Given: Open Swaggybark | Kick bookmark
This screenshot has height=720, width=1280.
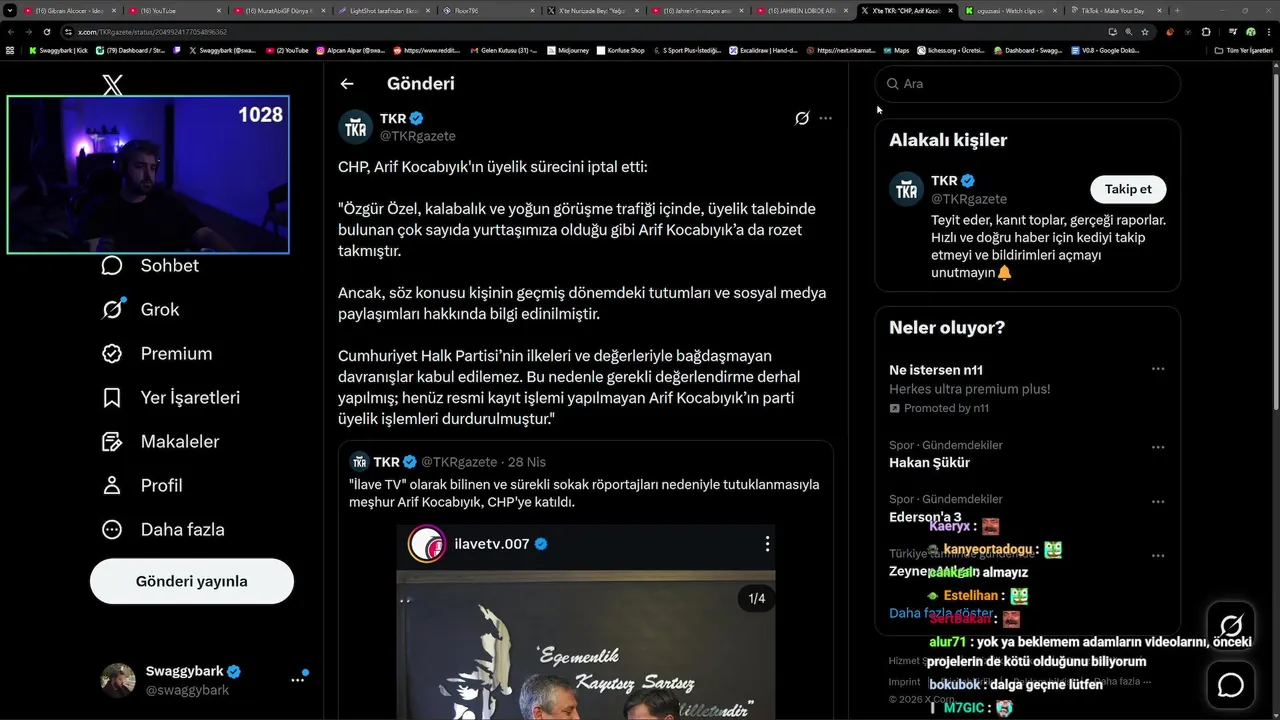Looking at the screenshot, I should coord(59,50).
